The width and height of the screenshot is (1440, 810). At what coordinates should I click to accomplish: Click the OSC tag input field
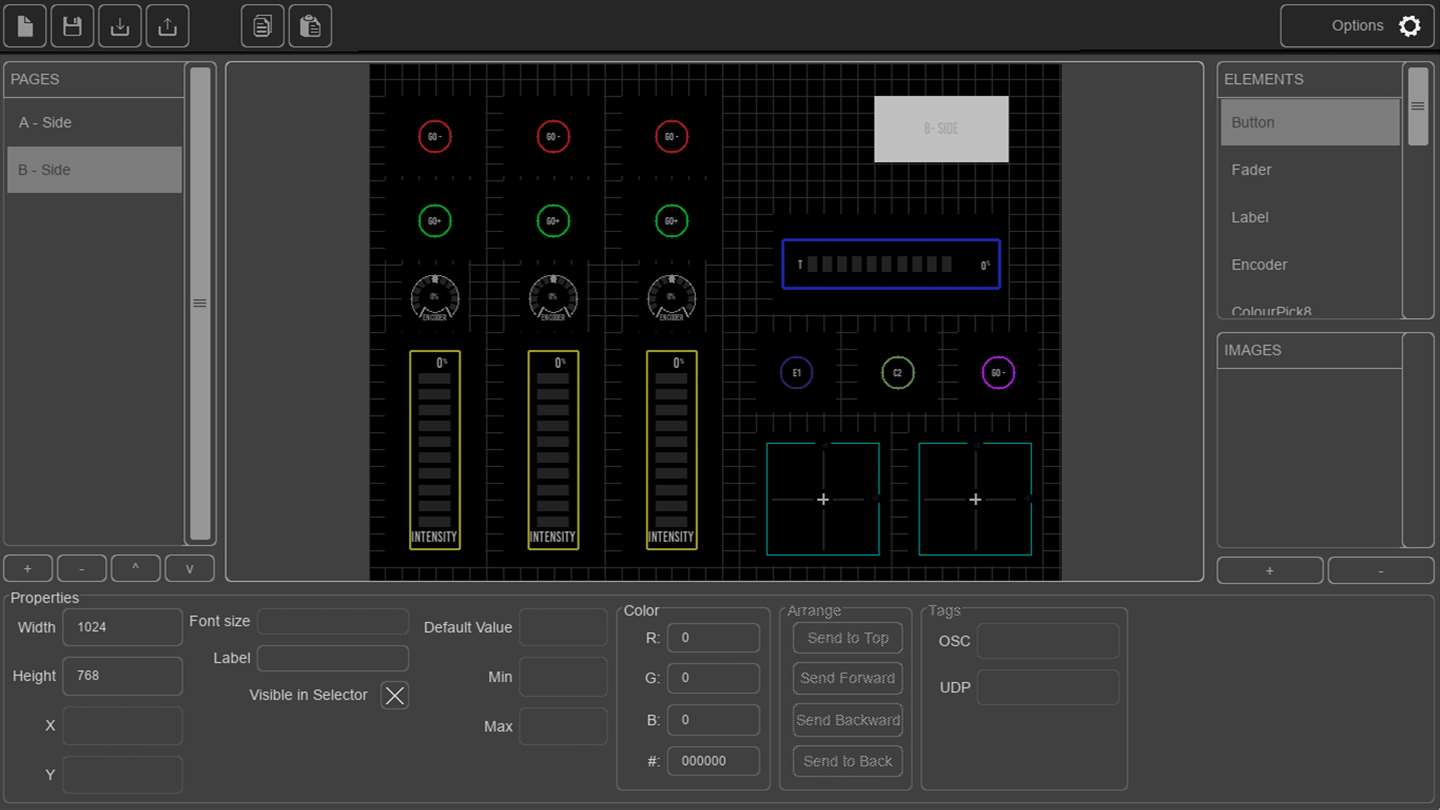1048,641
